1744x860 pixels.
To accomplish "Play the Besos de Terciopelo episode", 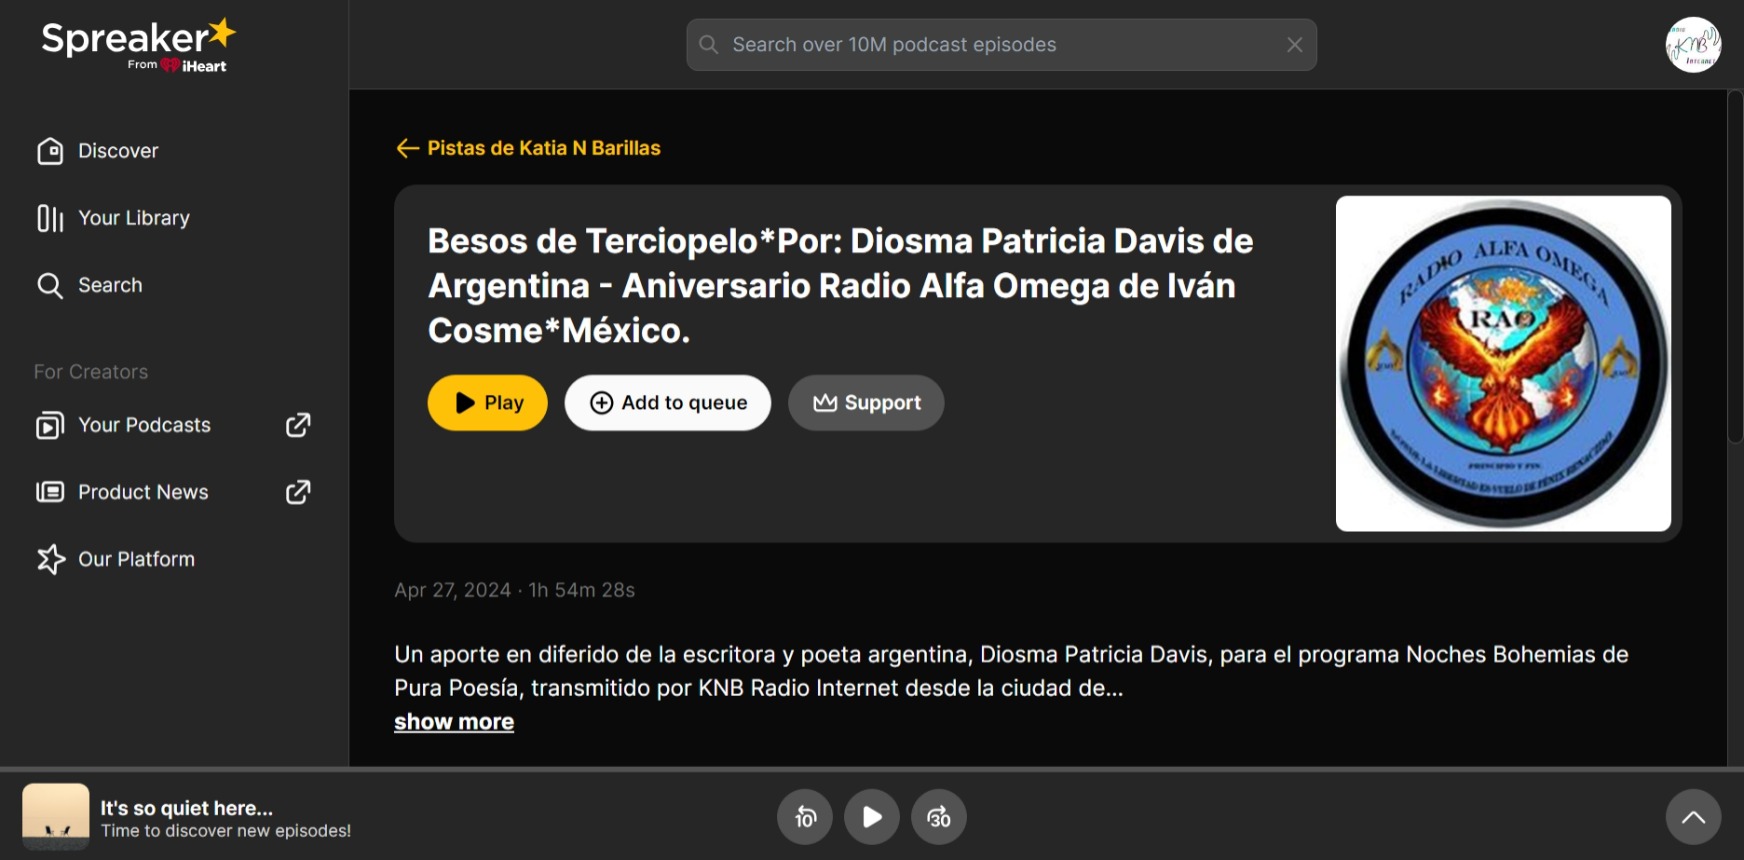I will pos(488,403).
